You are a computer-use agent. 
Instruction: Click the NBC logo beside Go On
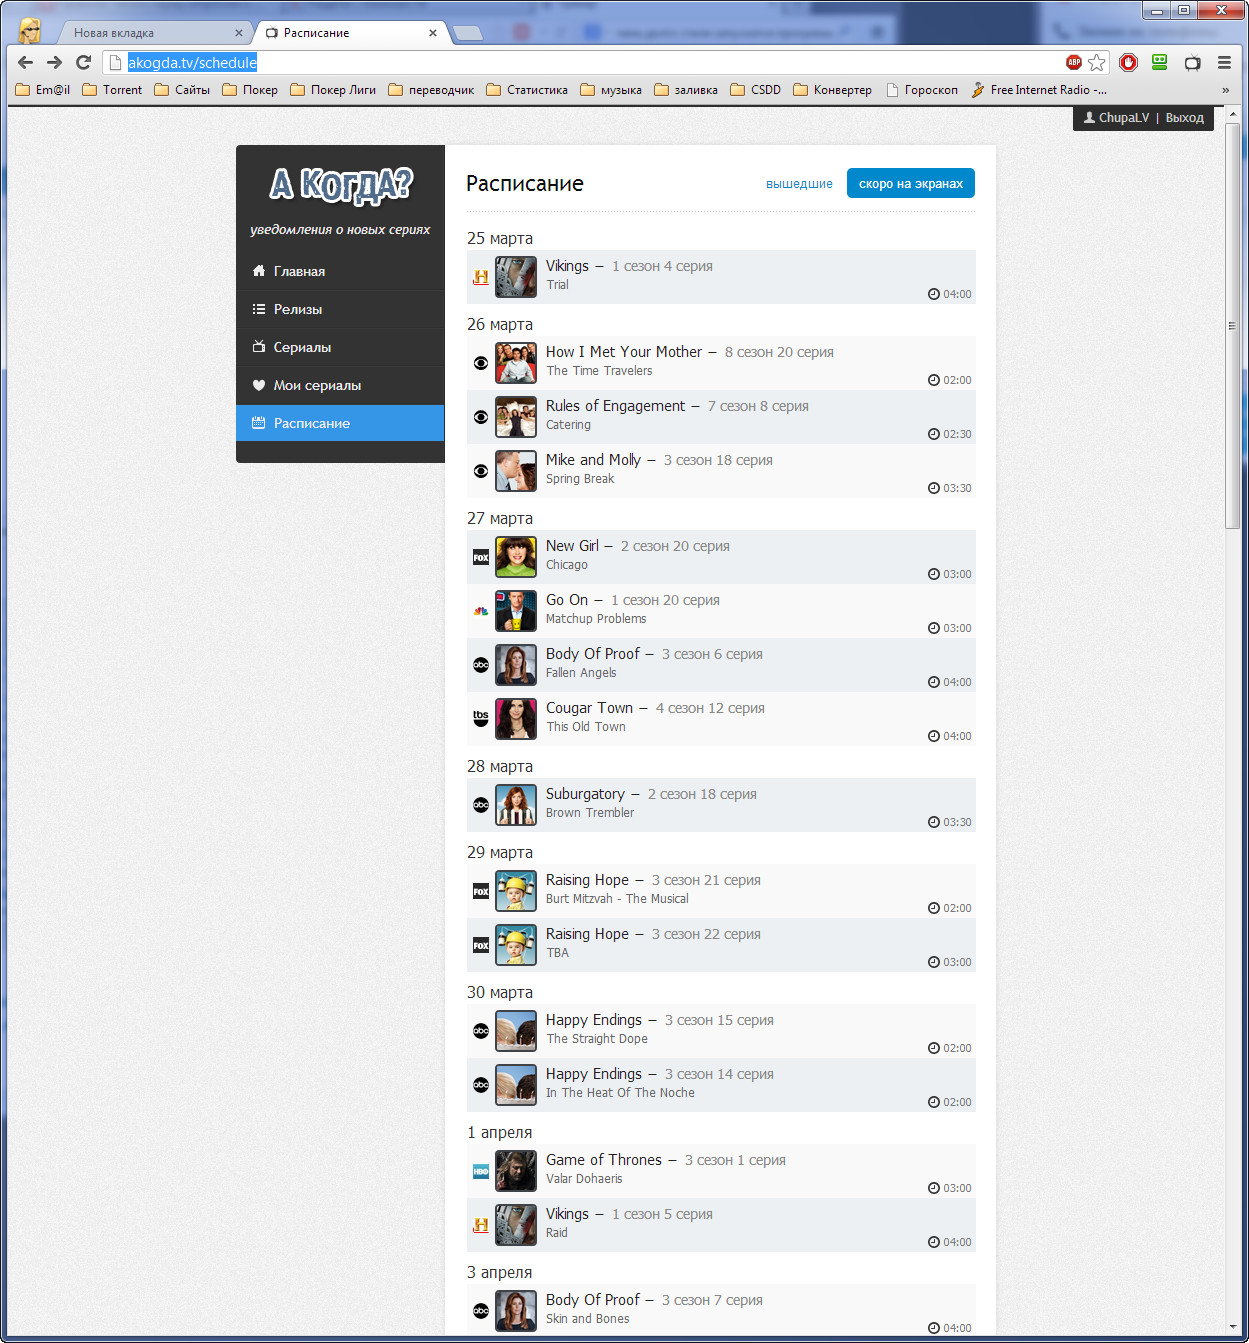[481, 611]
